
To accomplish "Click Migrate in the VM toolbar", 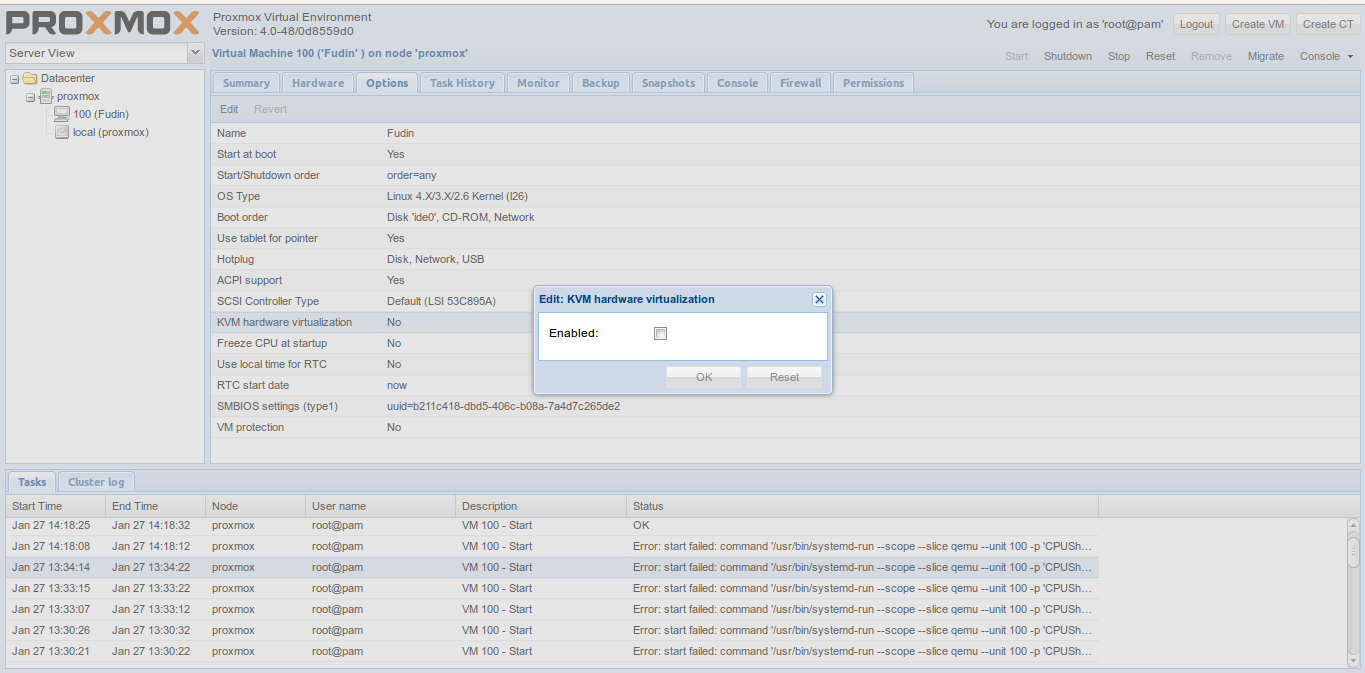I will [x=1266, y=56].
